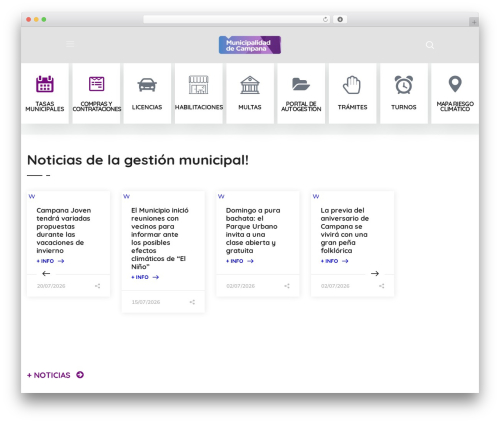This screenshot has width=500, height=423.
Task: Click the round extension icon beside the address bar
Action: (x=340, y=19)
